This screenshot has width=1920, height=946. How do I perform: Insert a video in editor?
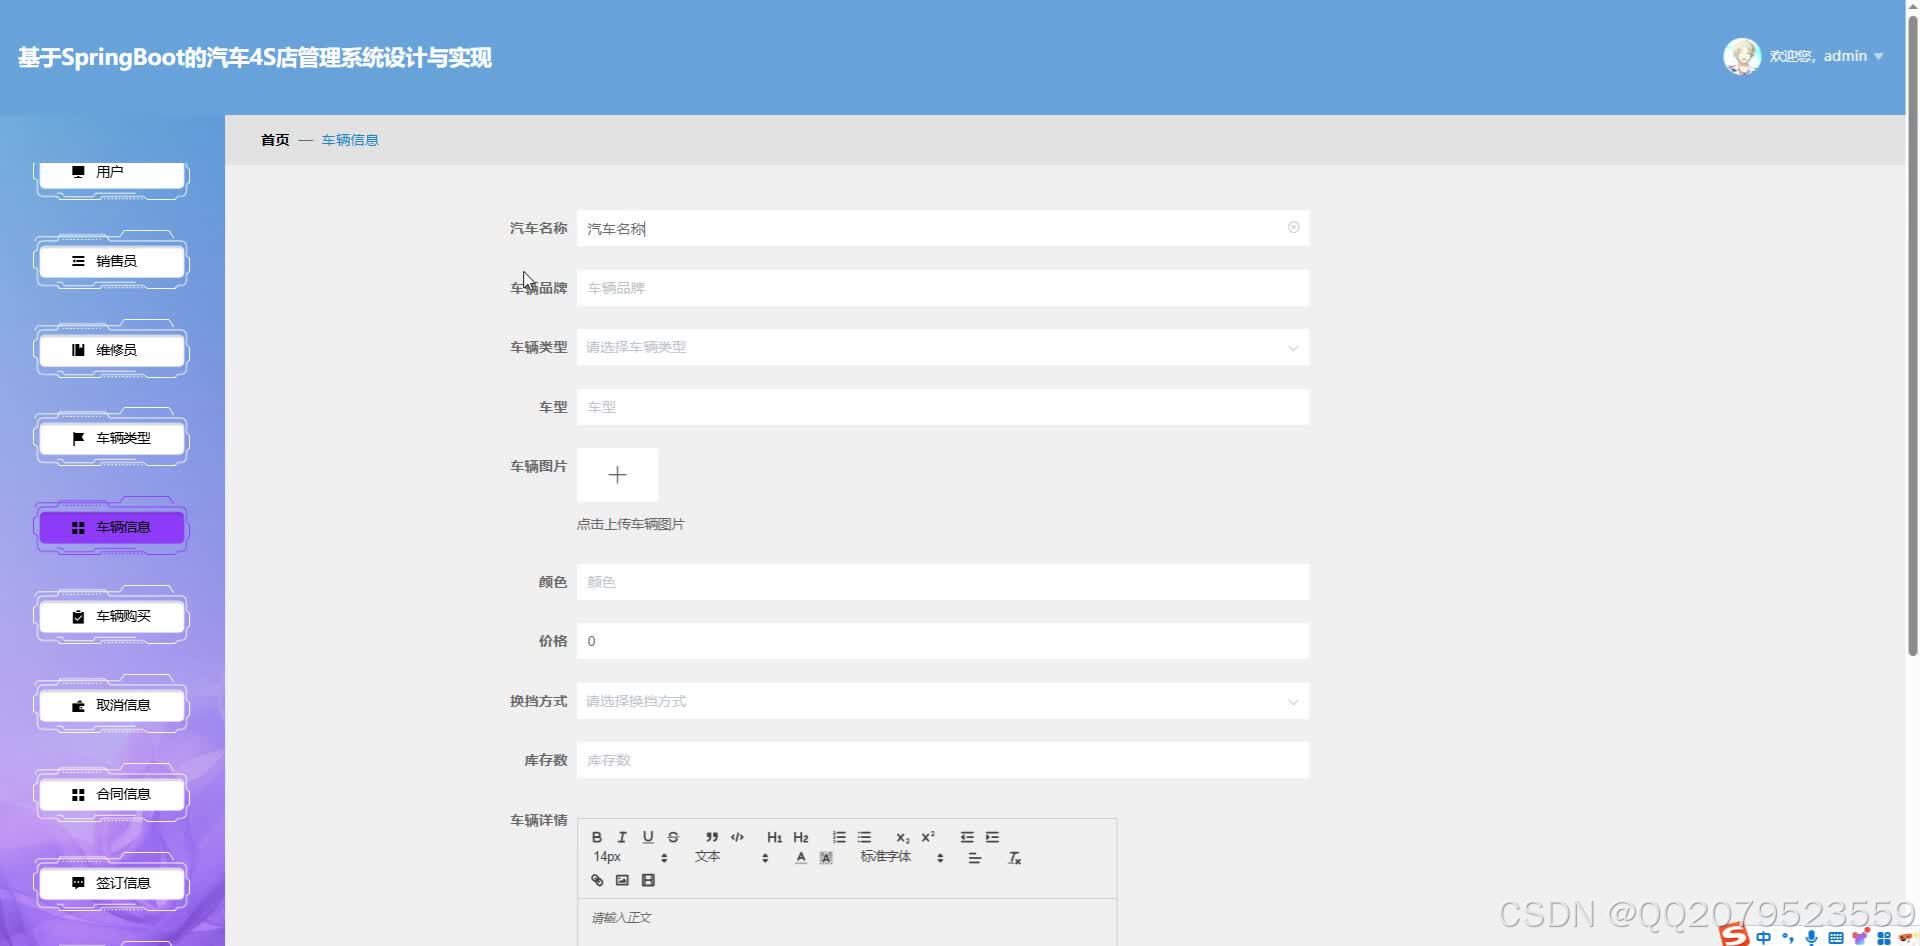point(648,880)
